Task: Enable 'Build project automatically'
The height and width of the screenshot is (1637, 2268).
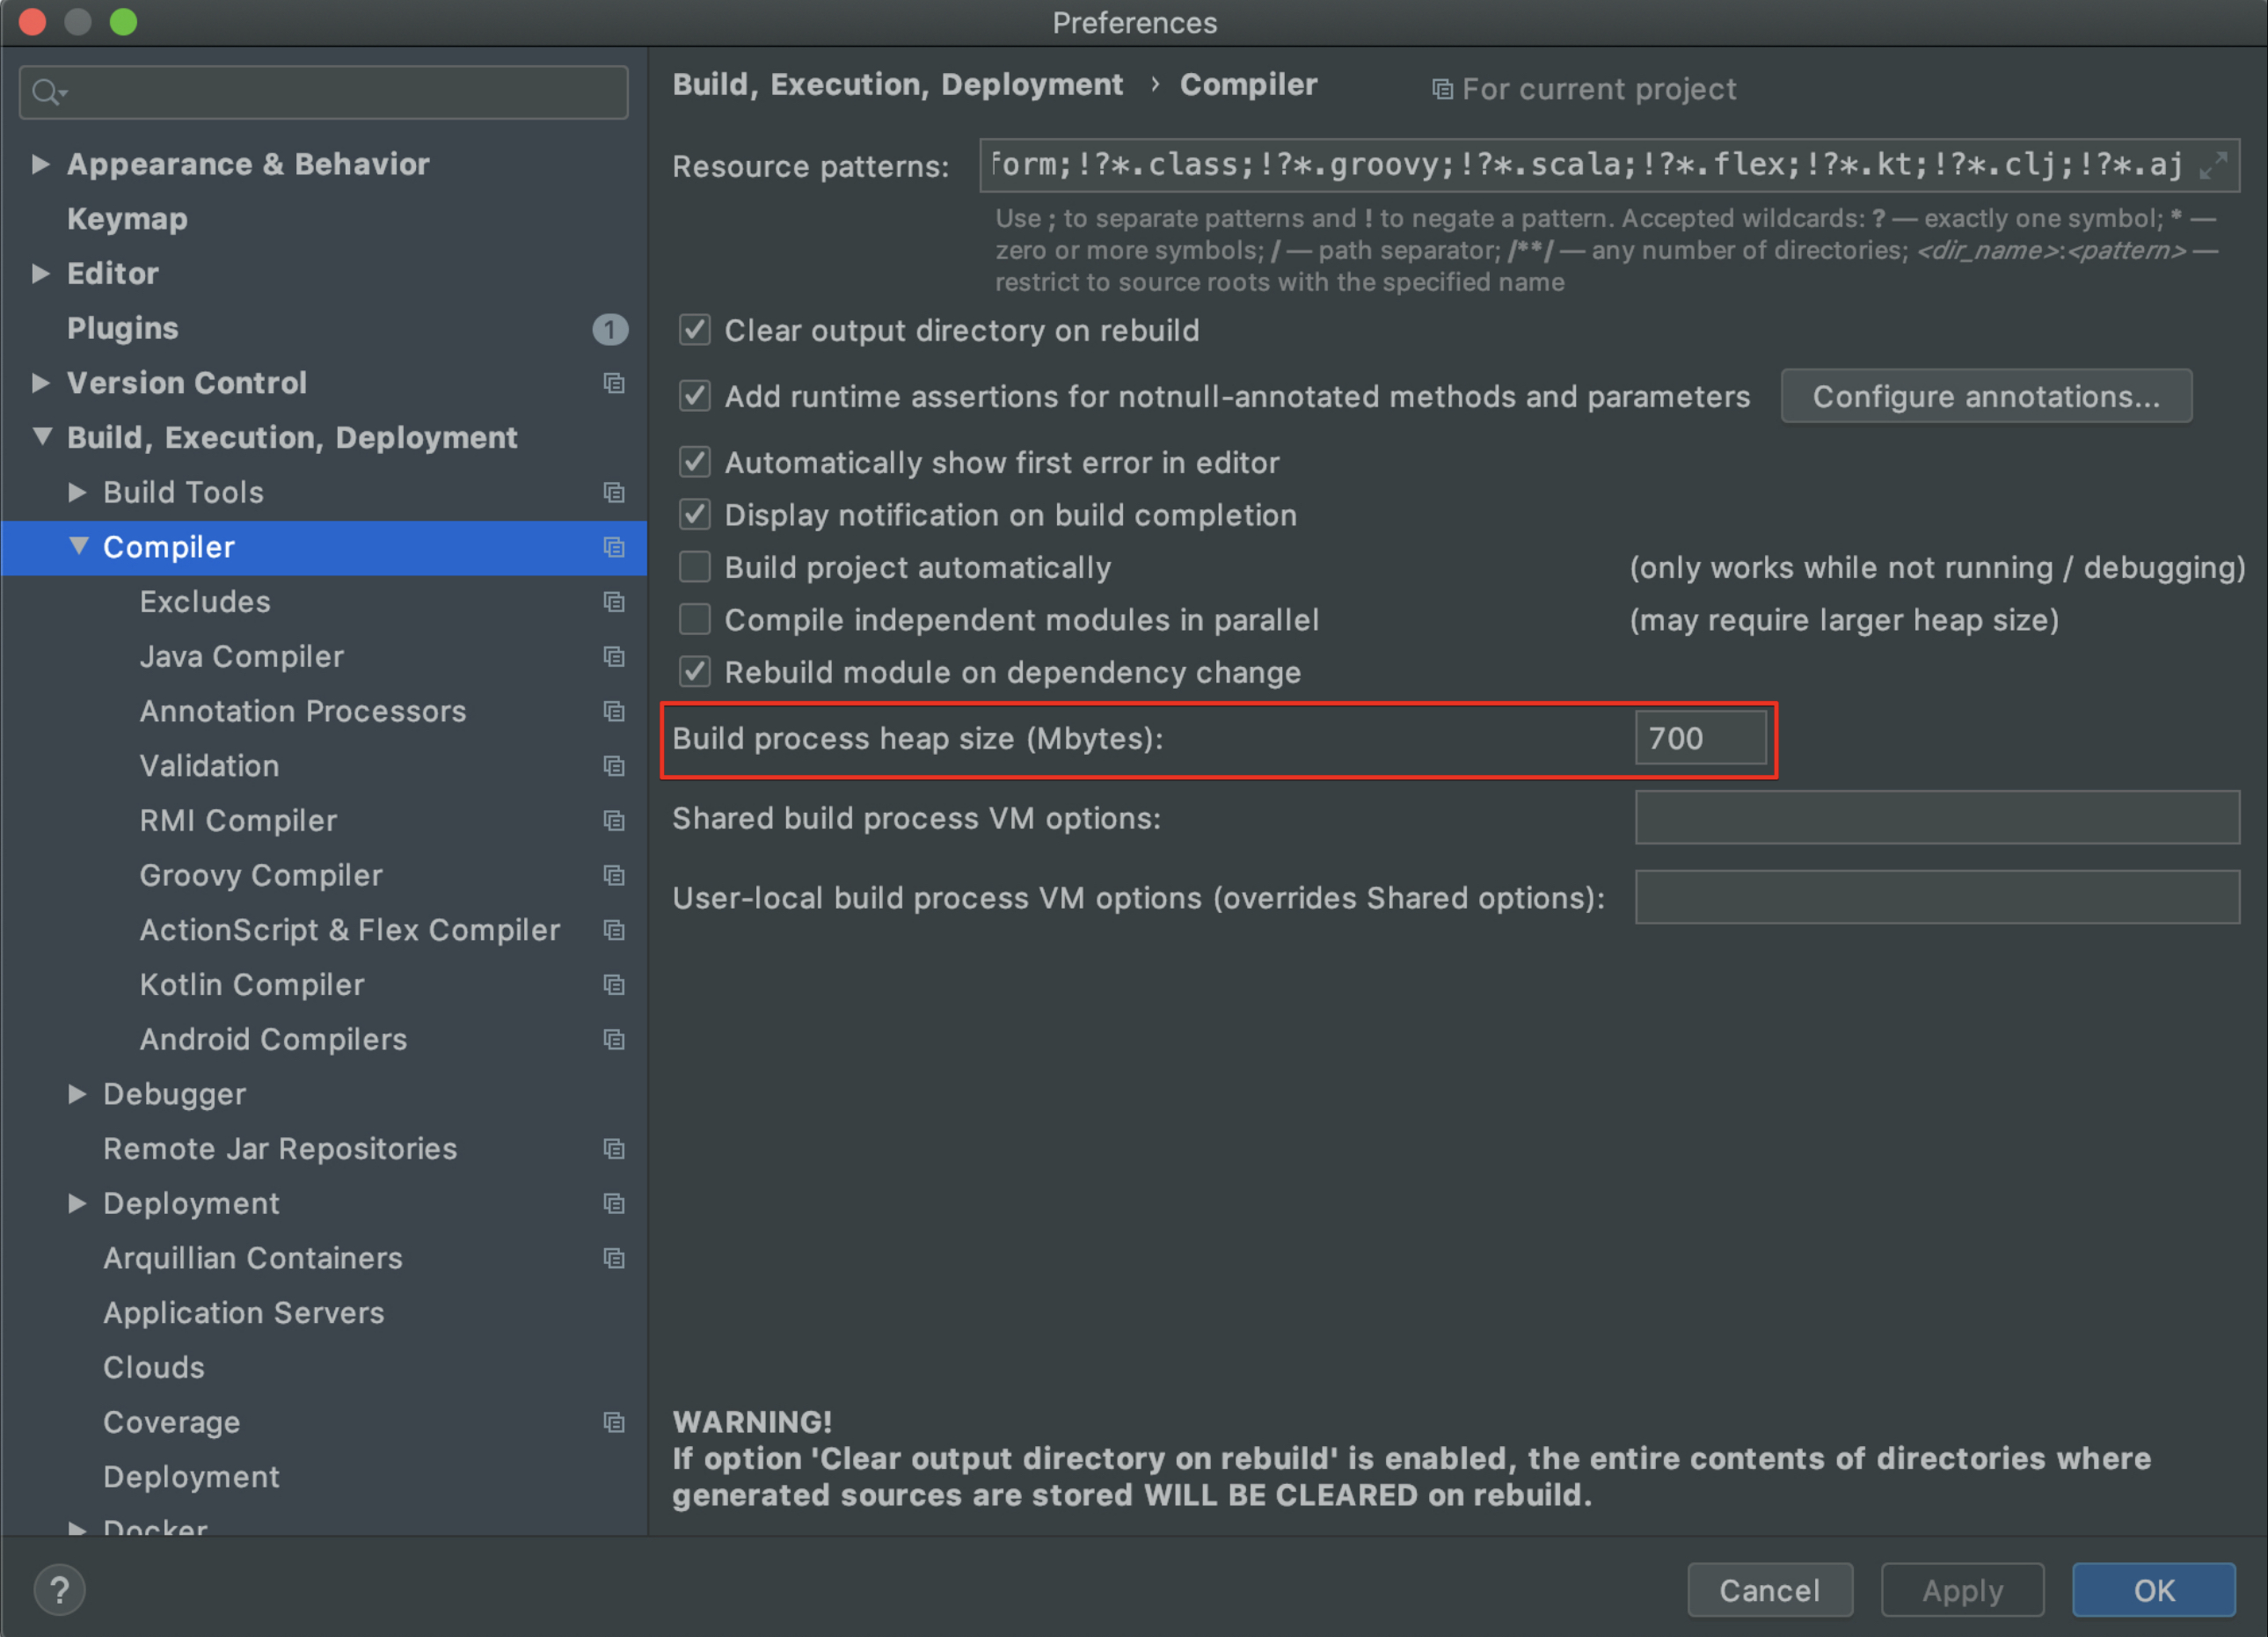Action: pos(694,567)
